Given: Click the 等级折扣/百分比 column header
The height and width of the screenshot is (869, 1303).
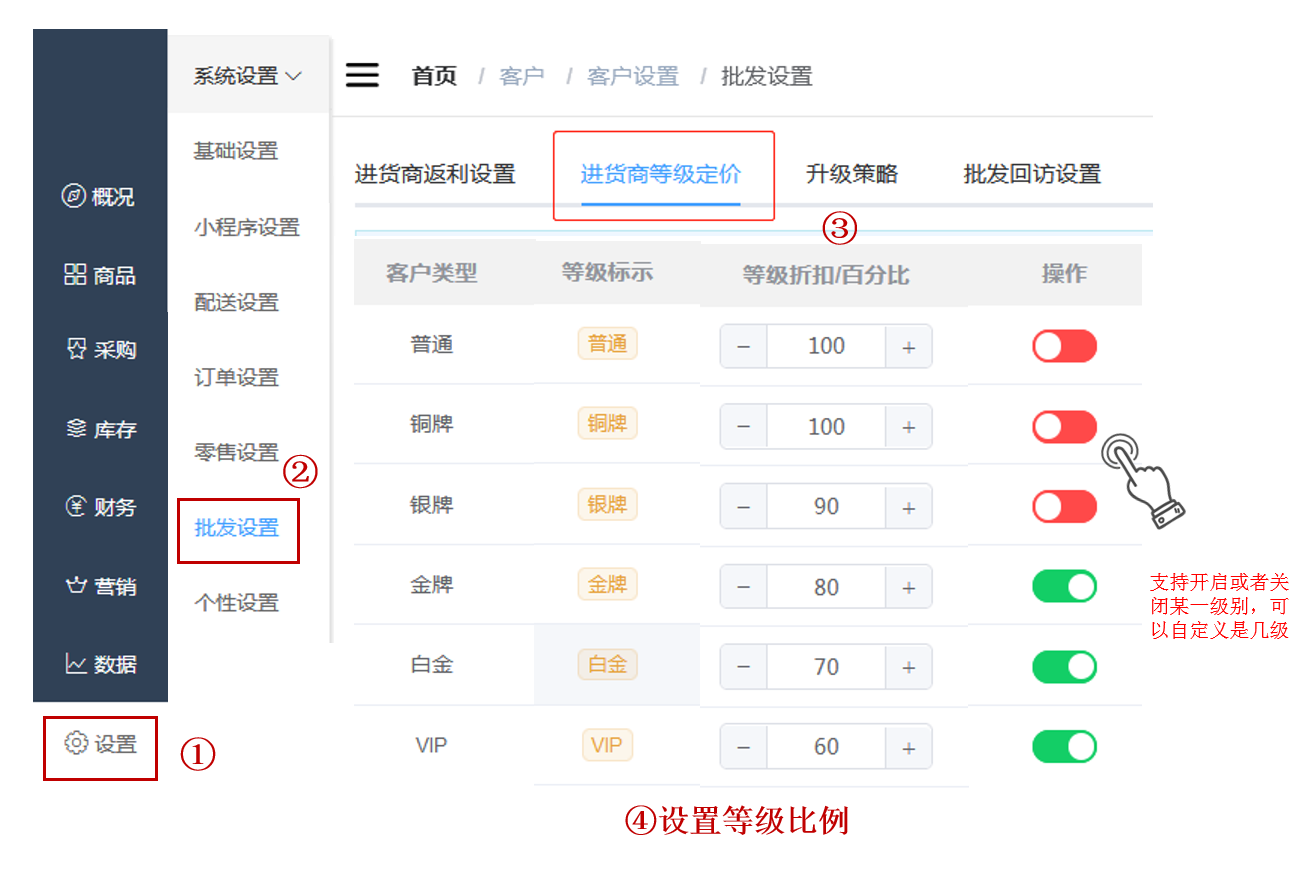Looking at the screenshot, I should tap(826, 275).
